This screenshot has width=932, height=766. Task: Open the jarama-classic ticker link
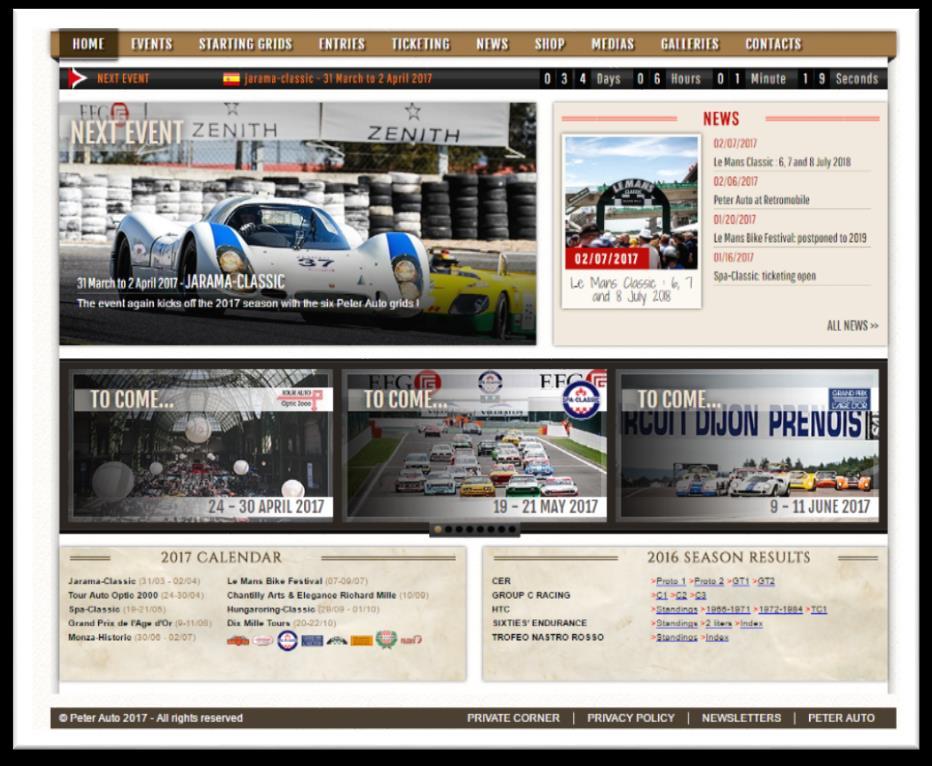(x=338, y=78)
